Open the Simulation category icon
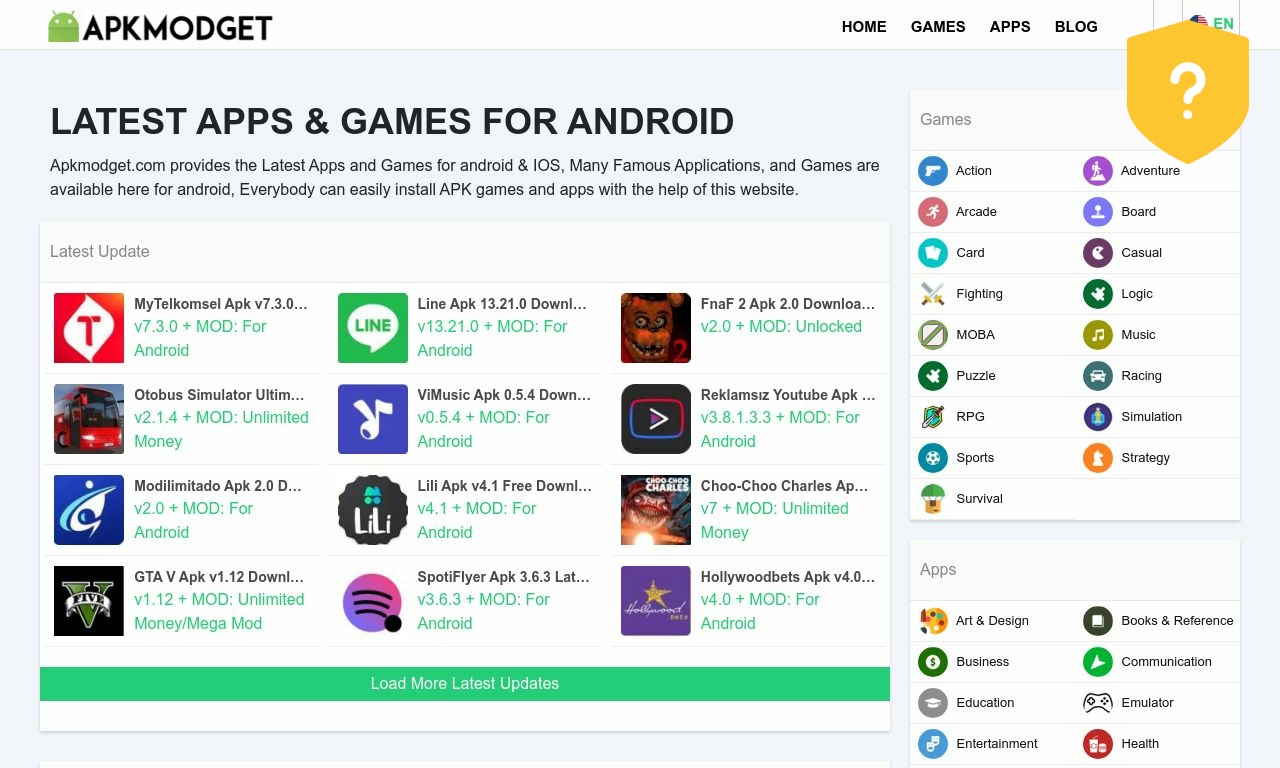 coord(1098,417)
